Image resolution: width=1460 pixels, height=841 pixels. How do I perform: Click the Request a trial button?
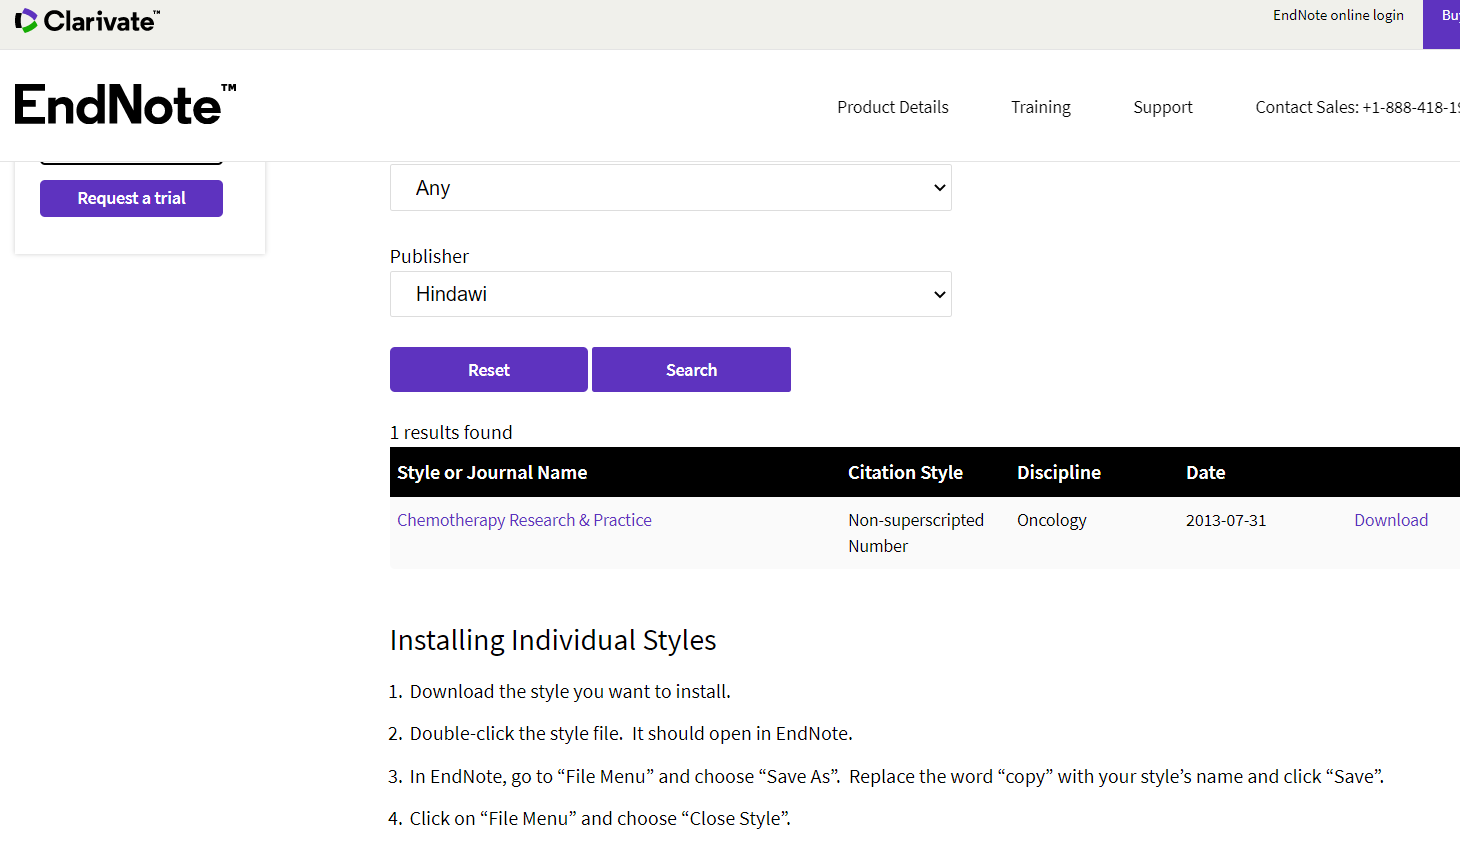coord(131,198)
